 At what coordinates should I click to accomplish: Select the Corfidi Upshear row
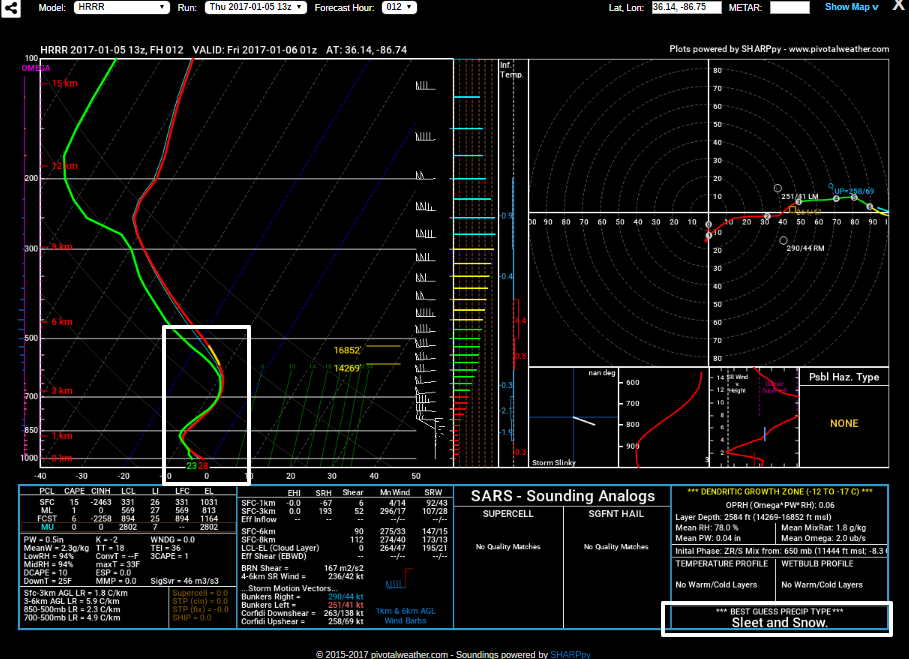(x=302, y=621)
